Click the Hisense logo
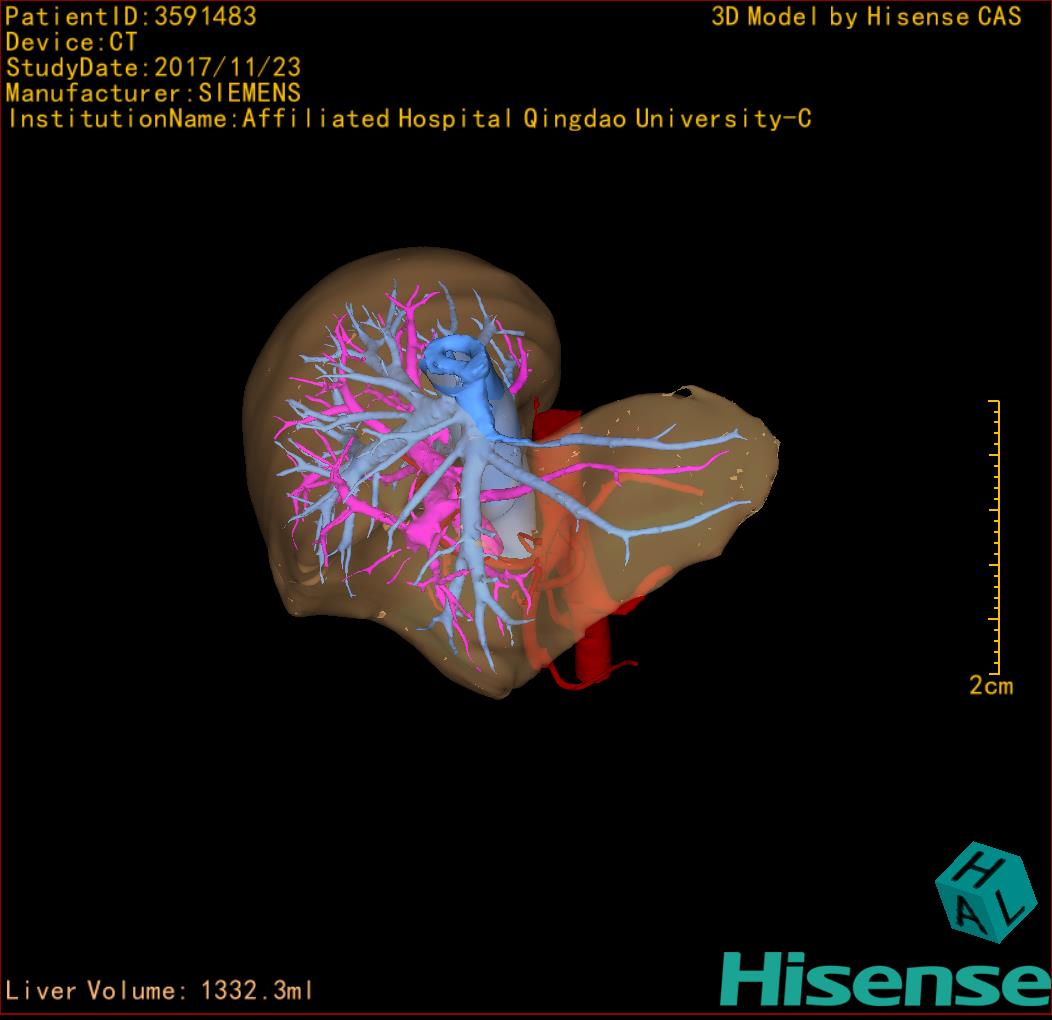1052x1020 pixels. tap(886, 978)
